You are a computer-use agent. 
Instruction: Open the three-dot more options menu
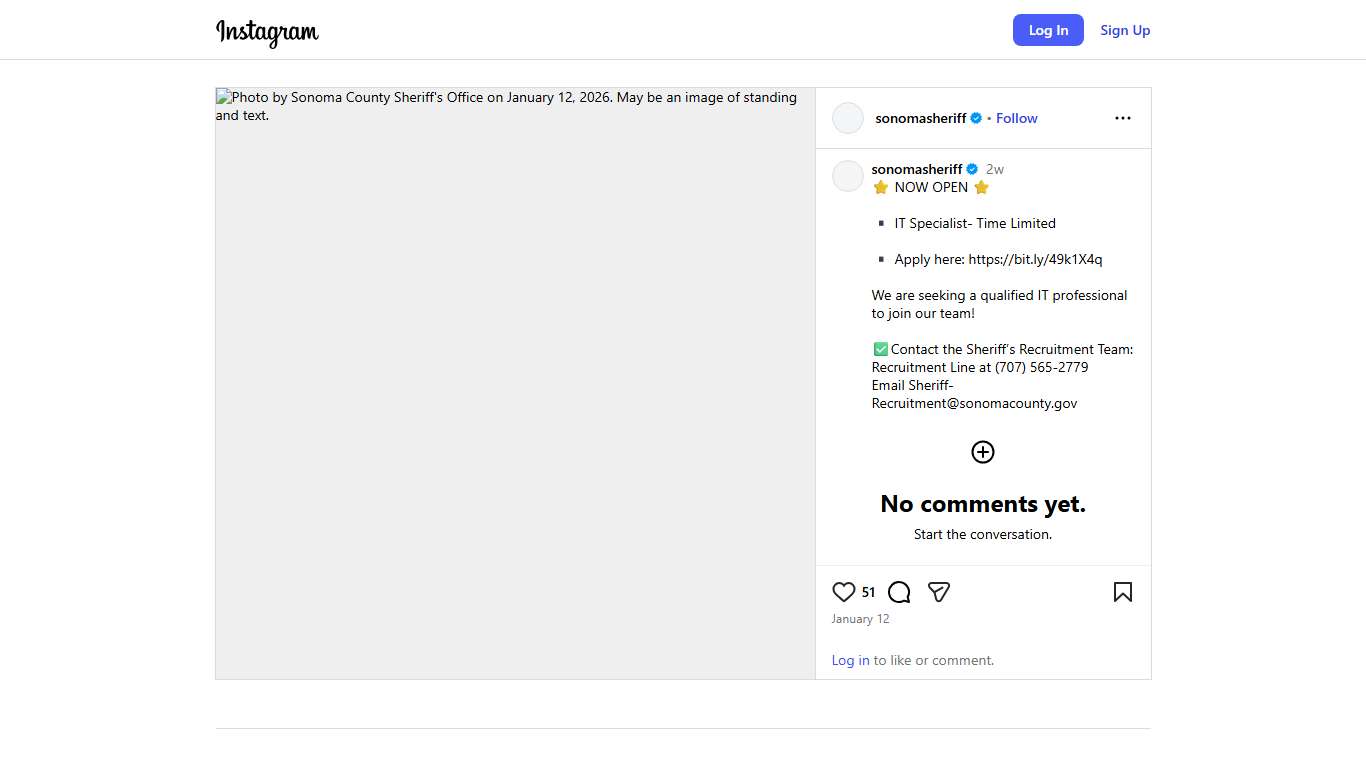coord(1123,118)
